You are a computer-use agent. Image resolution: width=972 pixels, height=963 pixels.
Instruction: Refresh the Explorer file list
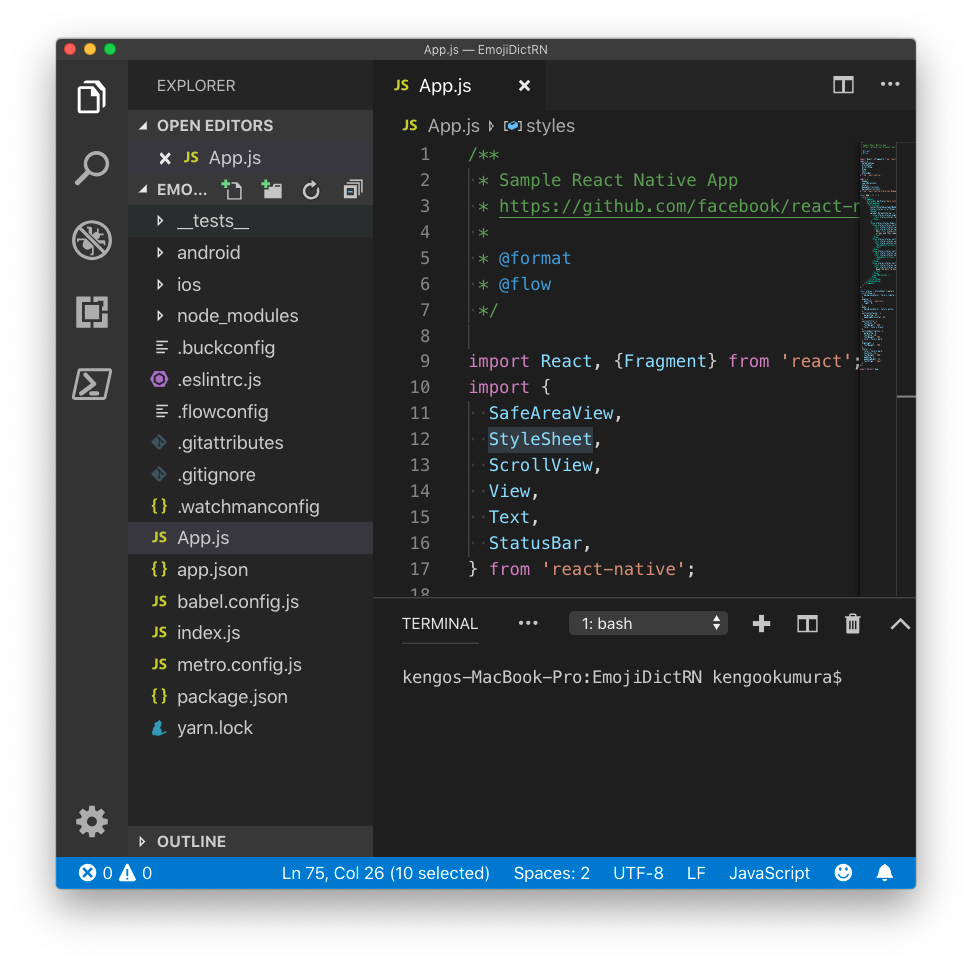312,189
